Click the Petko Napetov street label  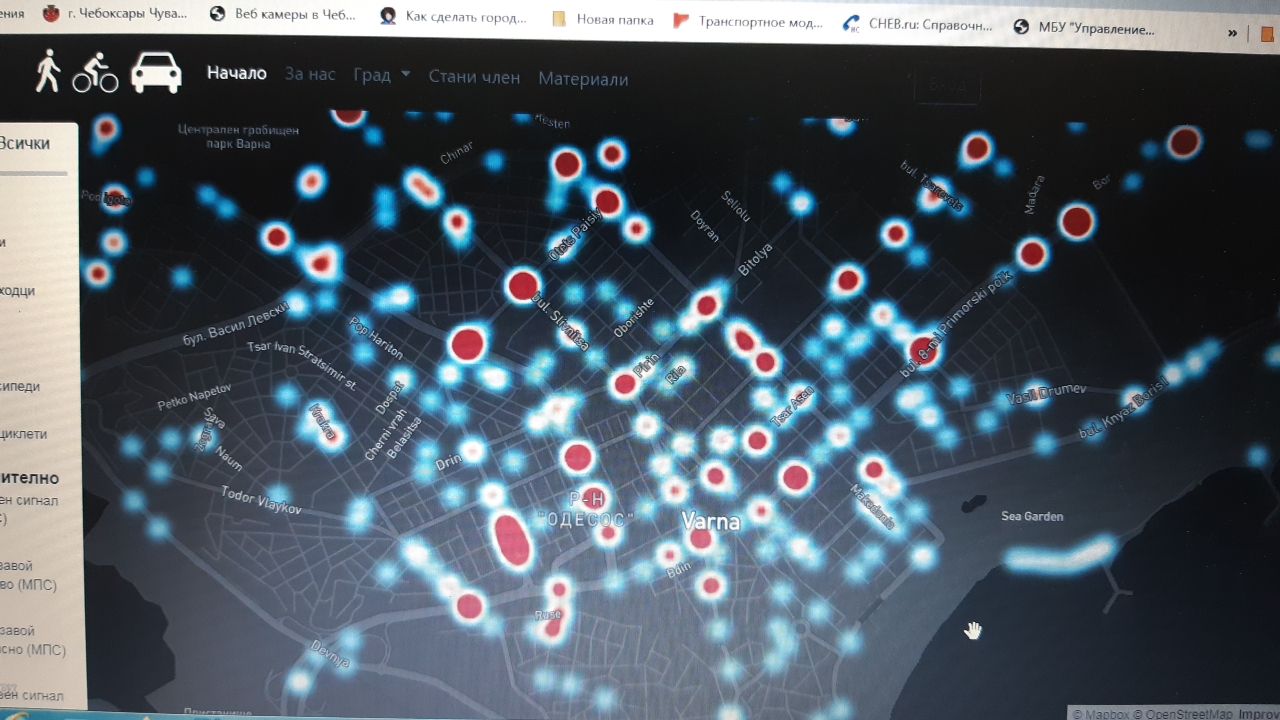pyautogui.click(x=194, y=396)
